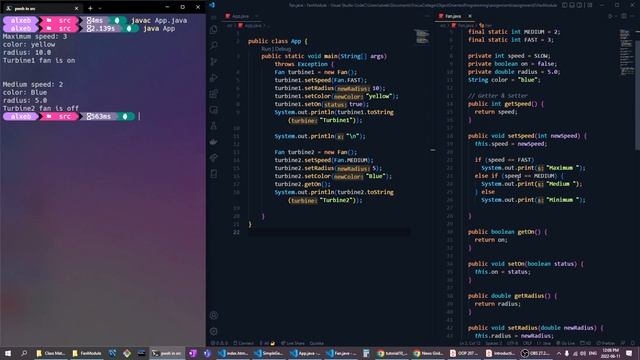Open the Remote Explorer view in VS Code

pos(213,110)
